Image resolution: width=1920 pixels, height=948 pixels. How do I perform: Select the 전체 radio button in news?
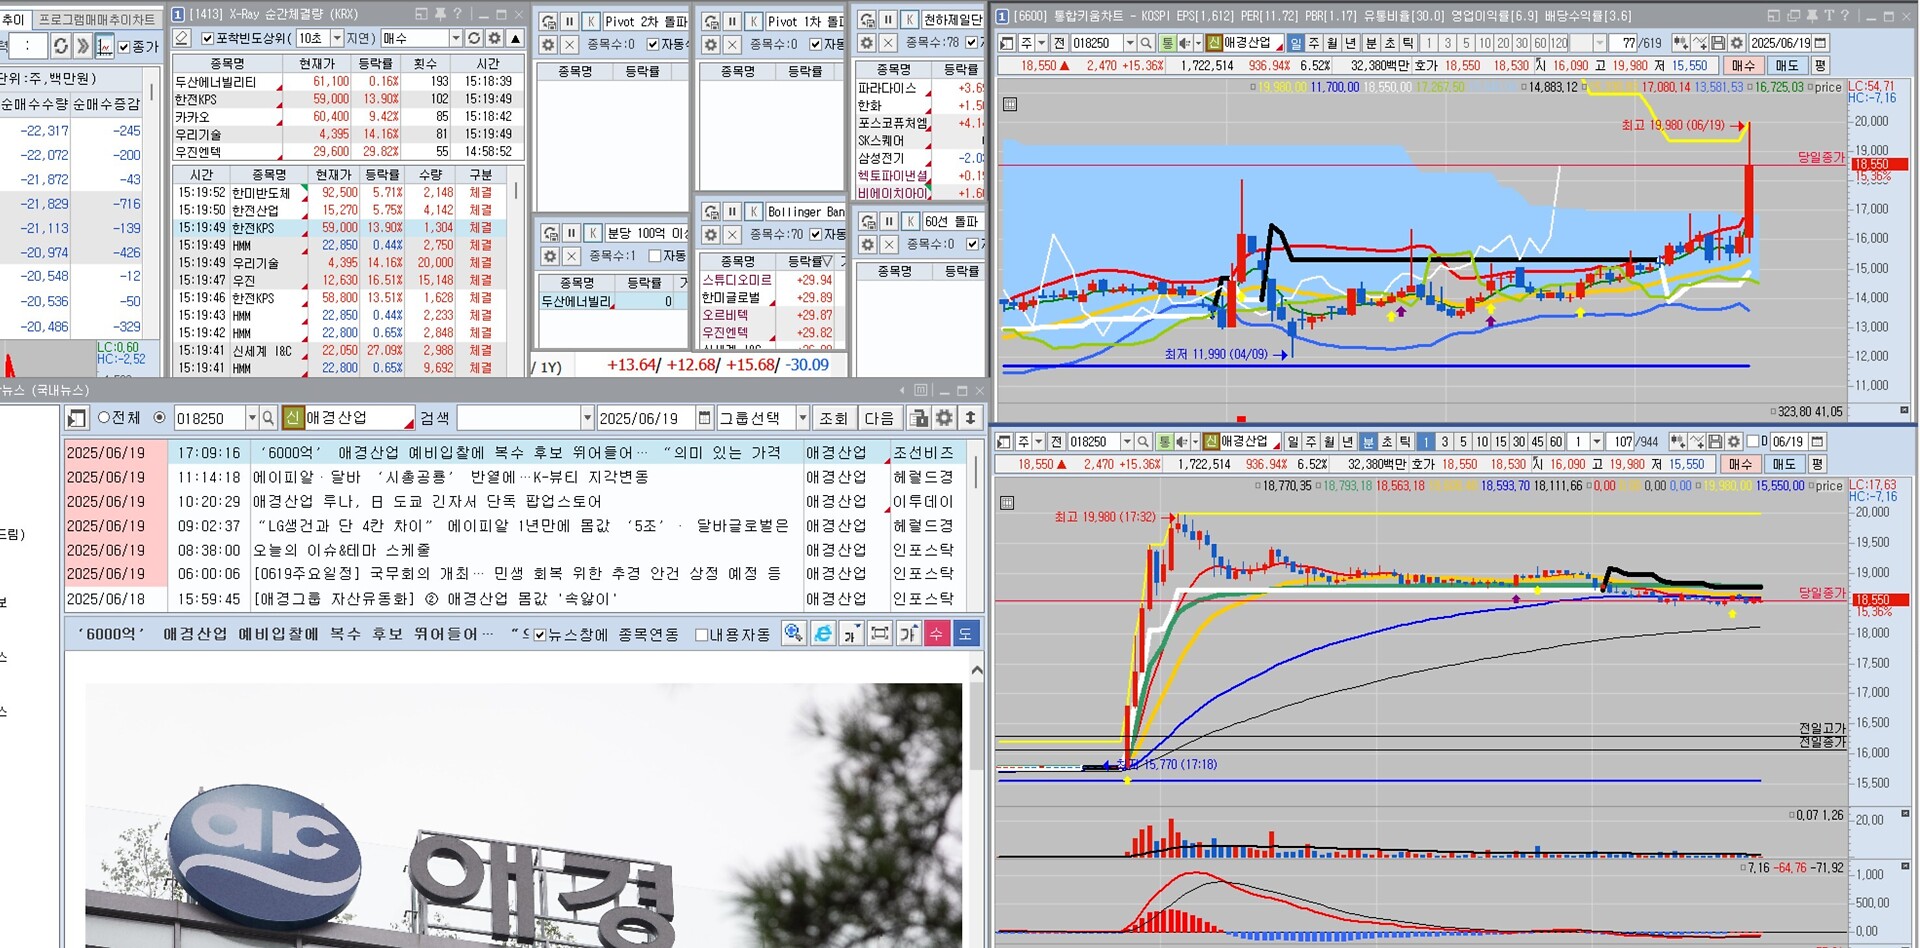click(x=104, y=418)
